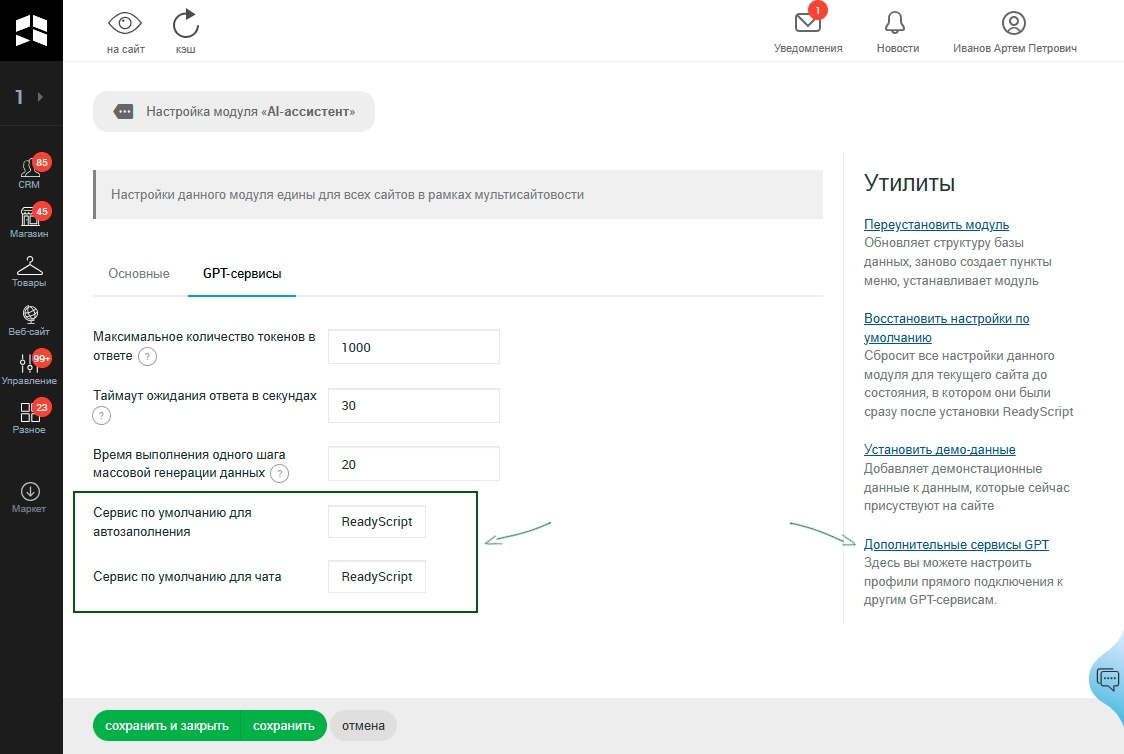Switch to the Основные tab

tap(139, 273)
